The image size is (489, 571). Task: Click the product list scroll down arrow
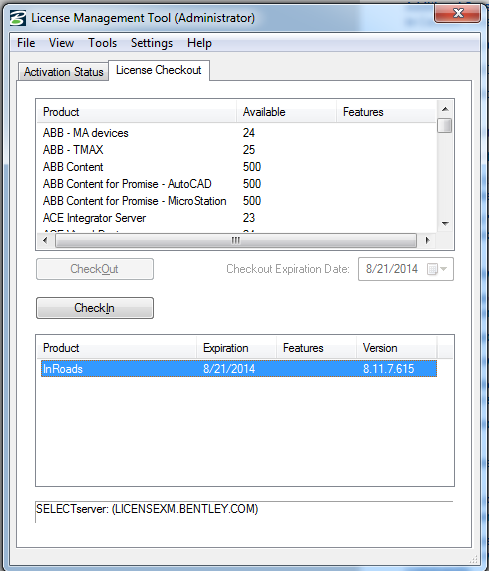[x=445, y=224]
